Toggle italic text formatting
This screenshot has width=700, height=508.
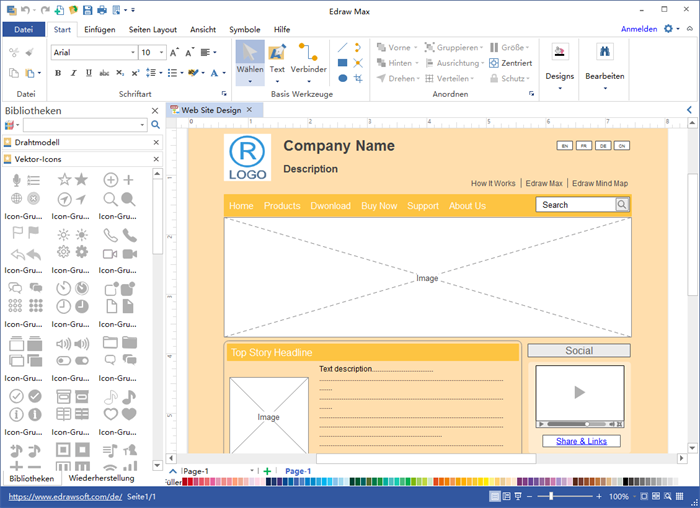(74, 73)
